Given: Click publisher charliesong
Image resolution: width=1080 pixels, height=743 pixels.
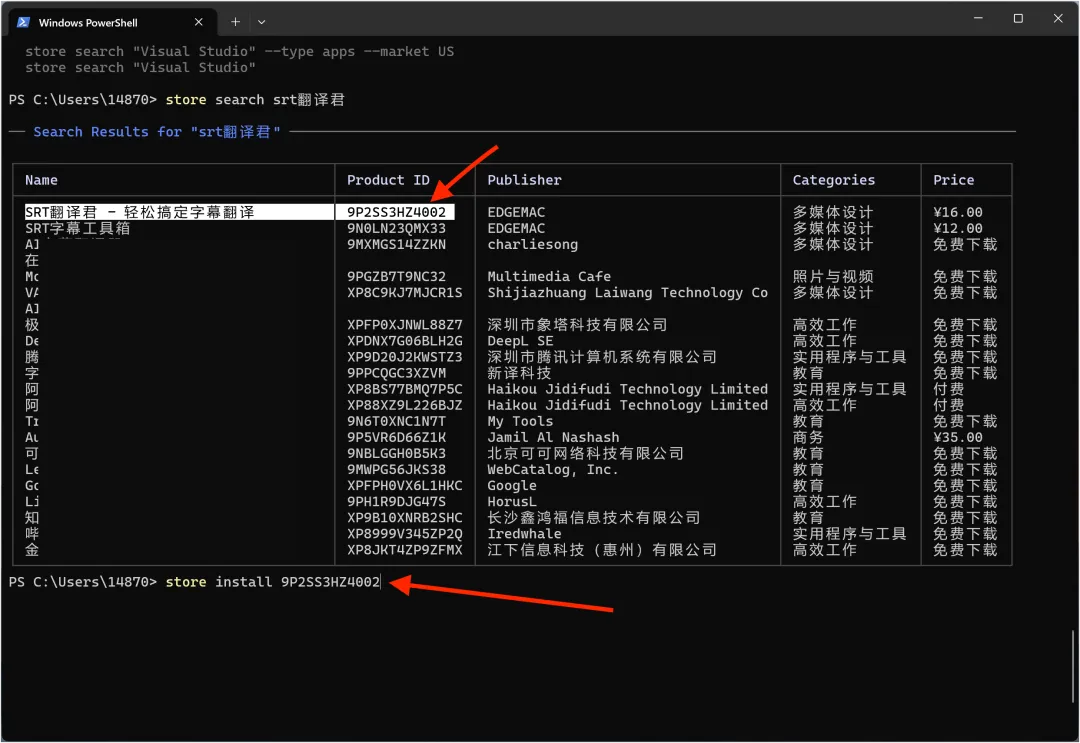Looking at the screenshot, I should coord(532,244).
